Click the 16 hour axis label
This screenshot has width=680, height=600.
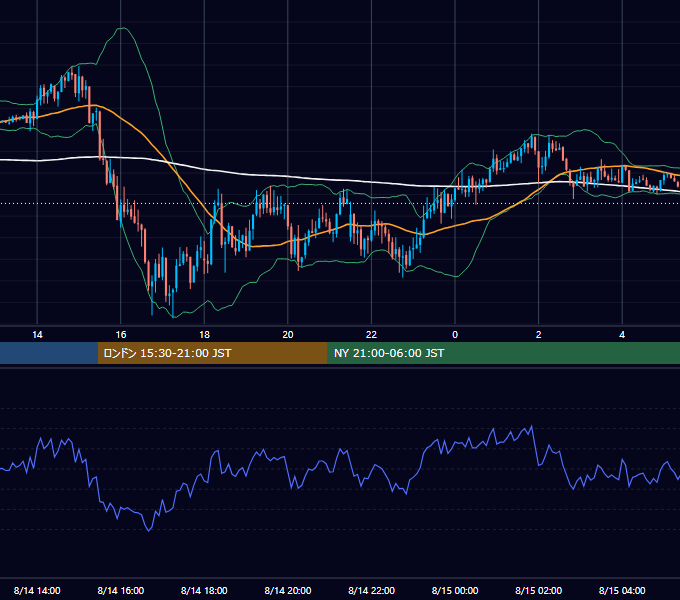pos(121,335)
